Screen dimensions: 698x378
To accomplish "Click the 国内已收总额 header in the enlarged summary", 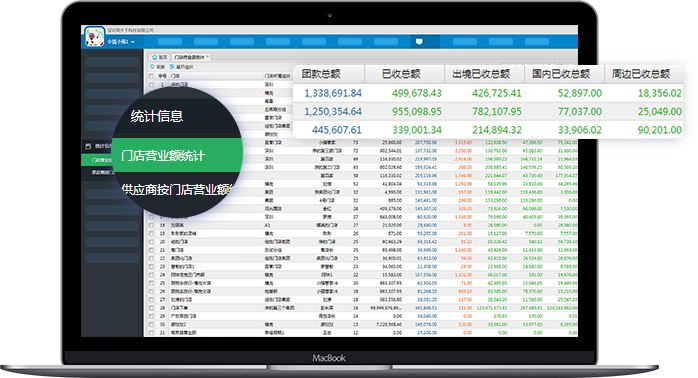I will tap(561, 74).
